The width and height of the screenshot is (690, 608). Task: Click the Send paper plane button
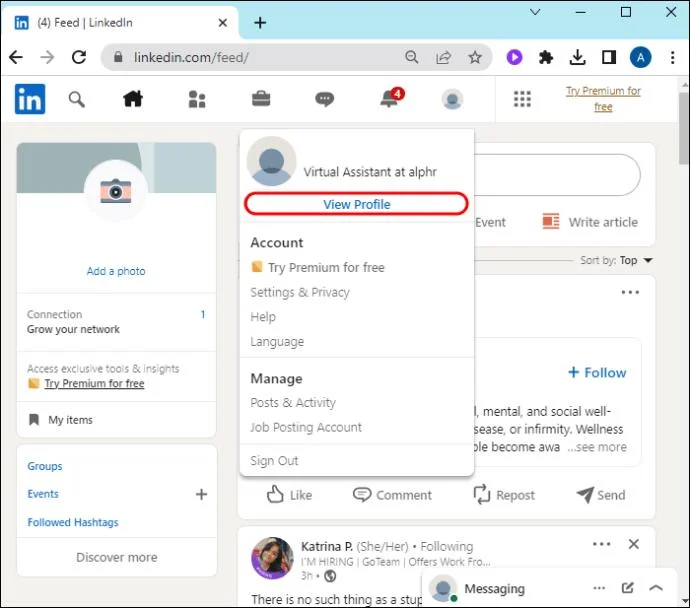pos(601,495)
